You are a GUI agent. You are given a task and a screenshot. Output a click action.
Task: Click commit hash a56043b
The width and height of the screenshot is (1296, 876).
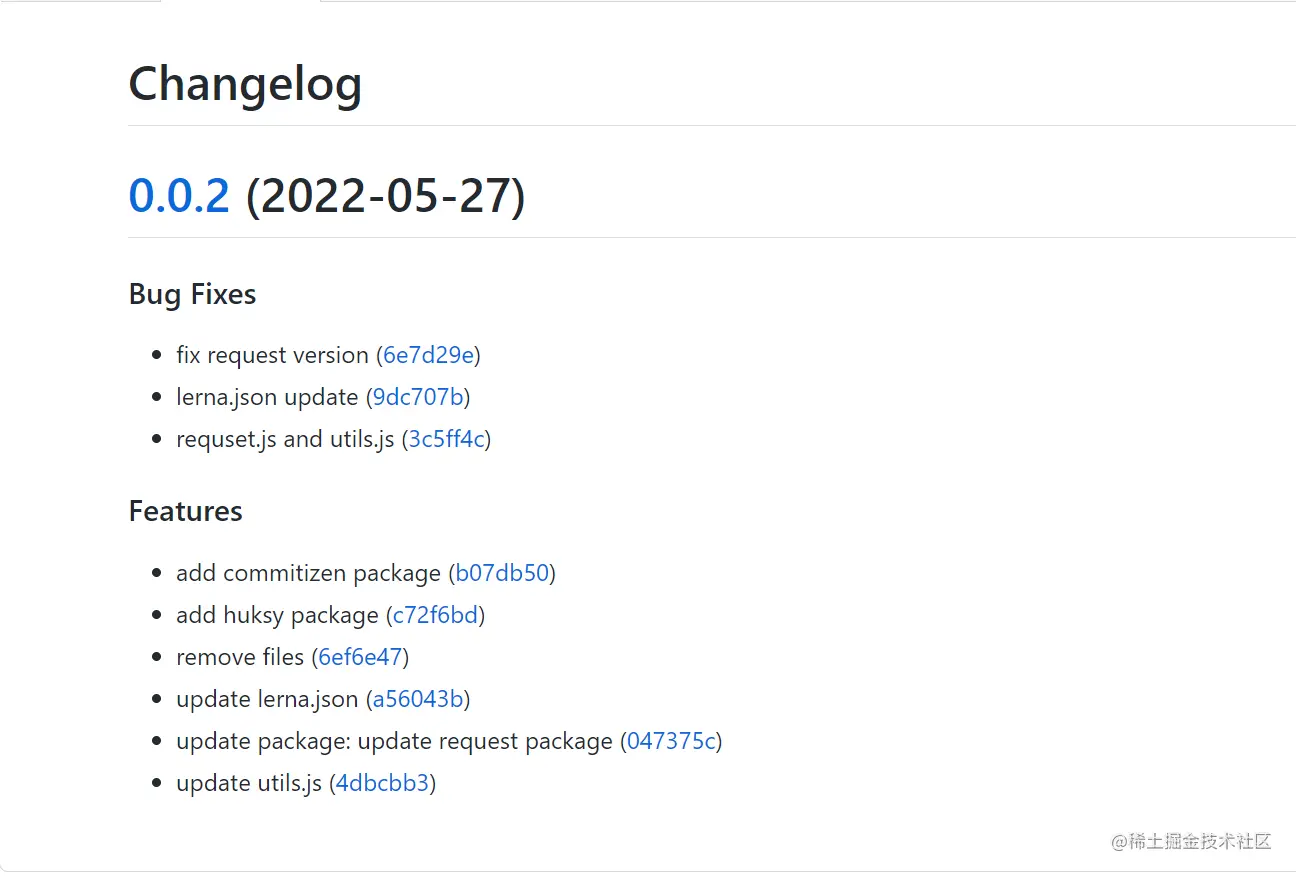(x=418, y=699)
